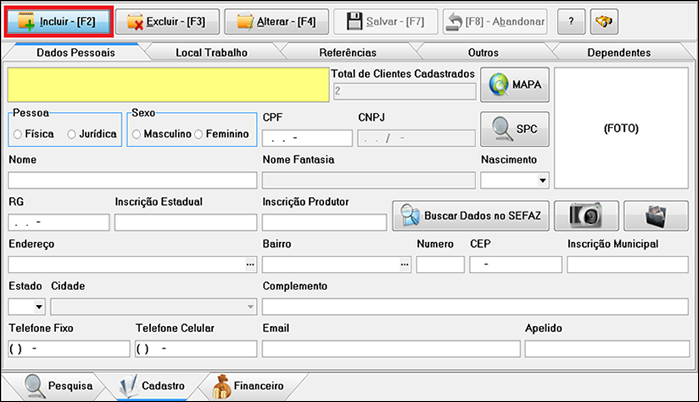Screen dimensions: 699x402
Task: Open the Financeiro bottom tab
Action: 246,385
